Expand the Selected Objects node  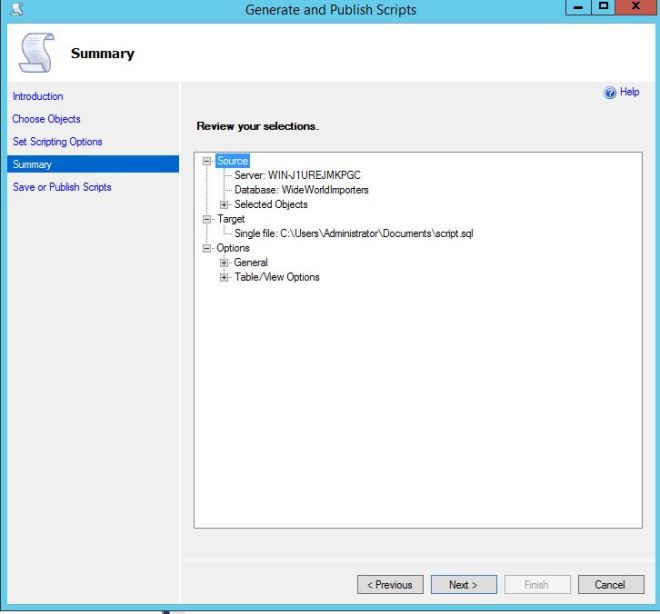point(225,205)
